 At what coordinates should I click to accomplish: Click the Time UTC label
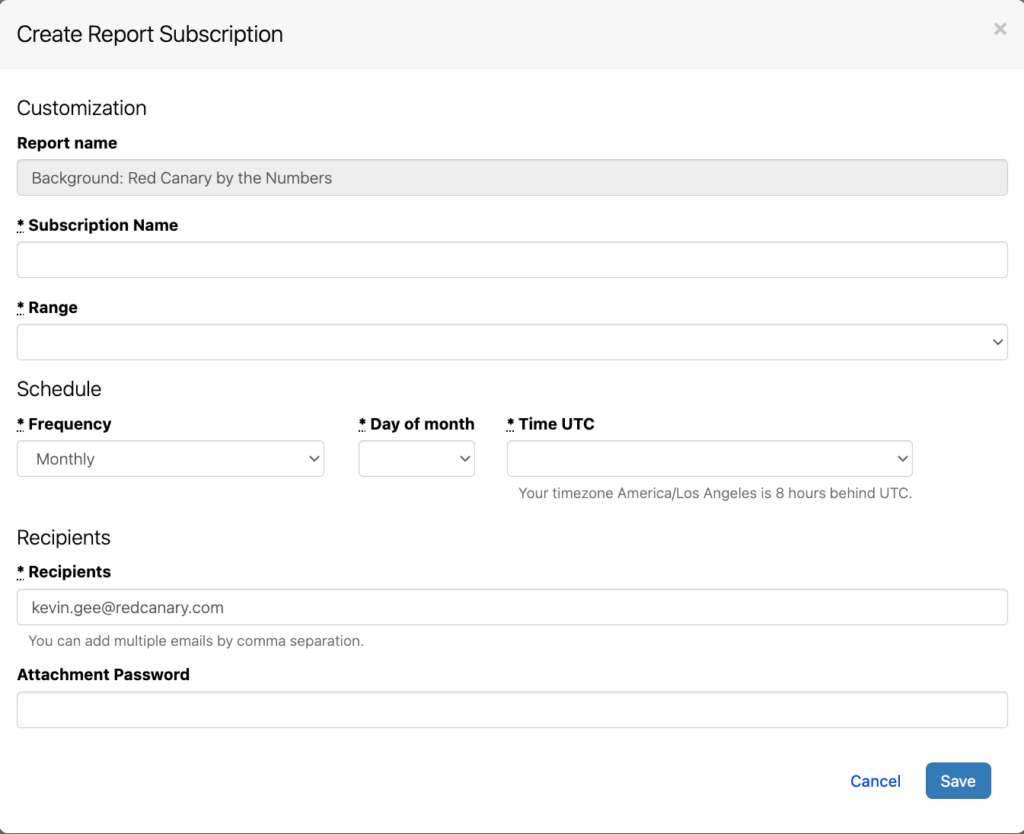[x=556, y=424]
